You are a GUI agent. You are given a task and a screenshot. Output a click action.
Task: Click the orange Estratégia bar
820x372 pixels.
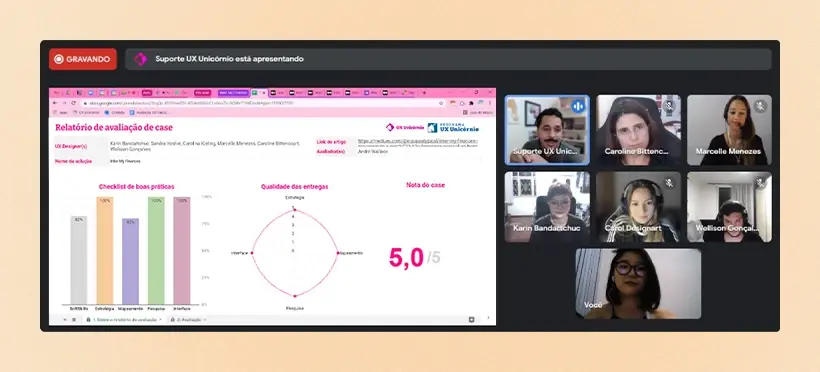[105, 251]
